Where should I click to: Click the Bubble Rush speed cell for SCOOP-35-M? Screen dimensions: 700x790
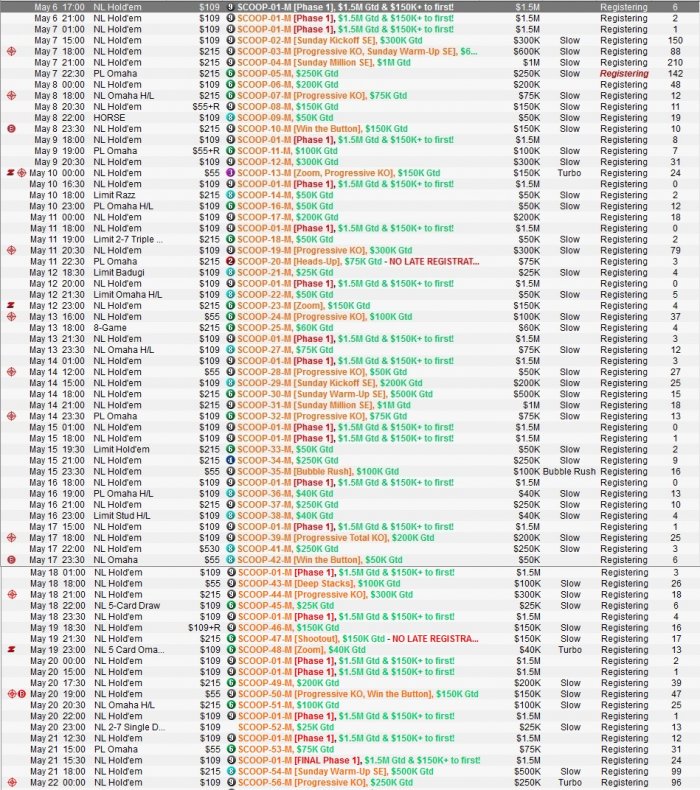(569, 472)
